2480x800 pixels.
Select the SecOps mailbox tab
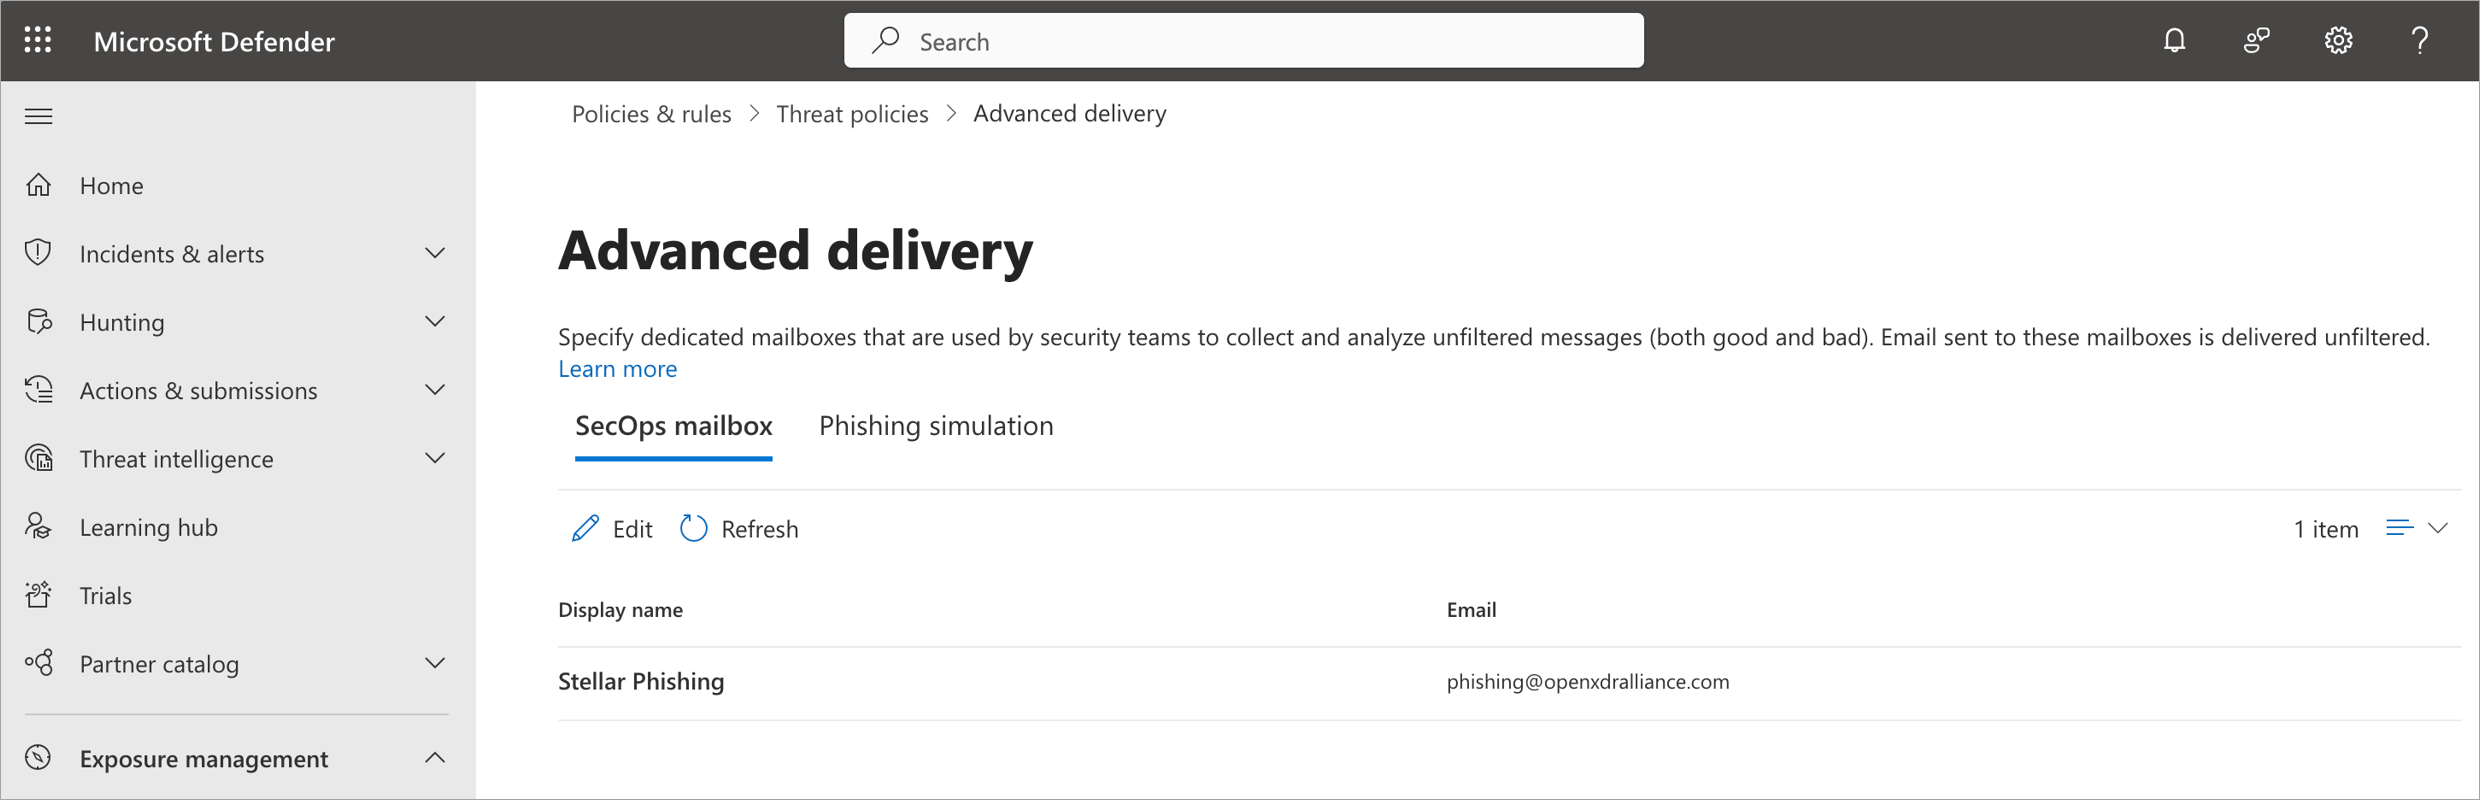[x=673, y=425]
